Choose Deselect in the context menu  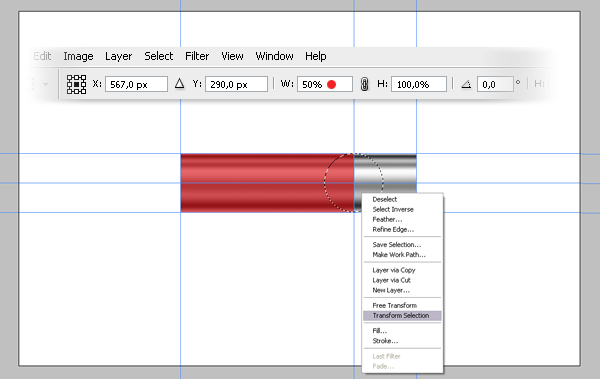pos(385,199)
